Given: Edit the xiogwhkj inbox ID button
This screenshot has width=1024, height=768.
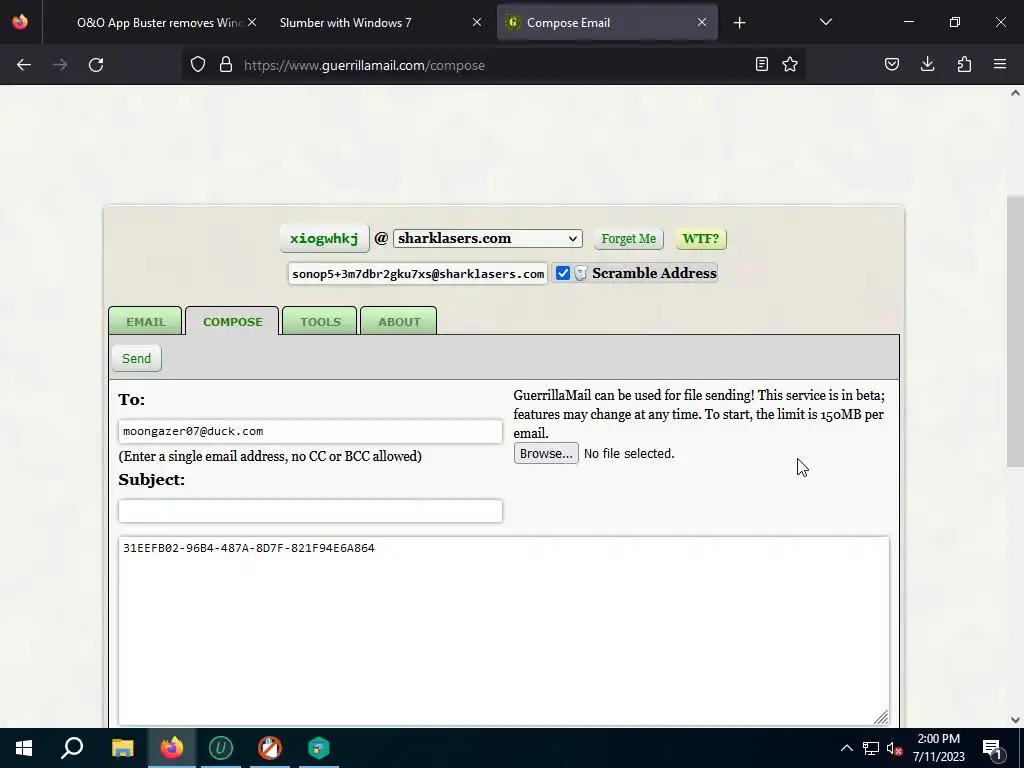Looking at the screenshot, I should pyautogui.click(x=324, y=238).
